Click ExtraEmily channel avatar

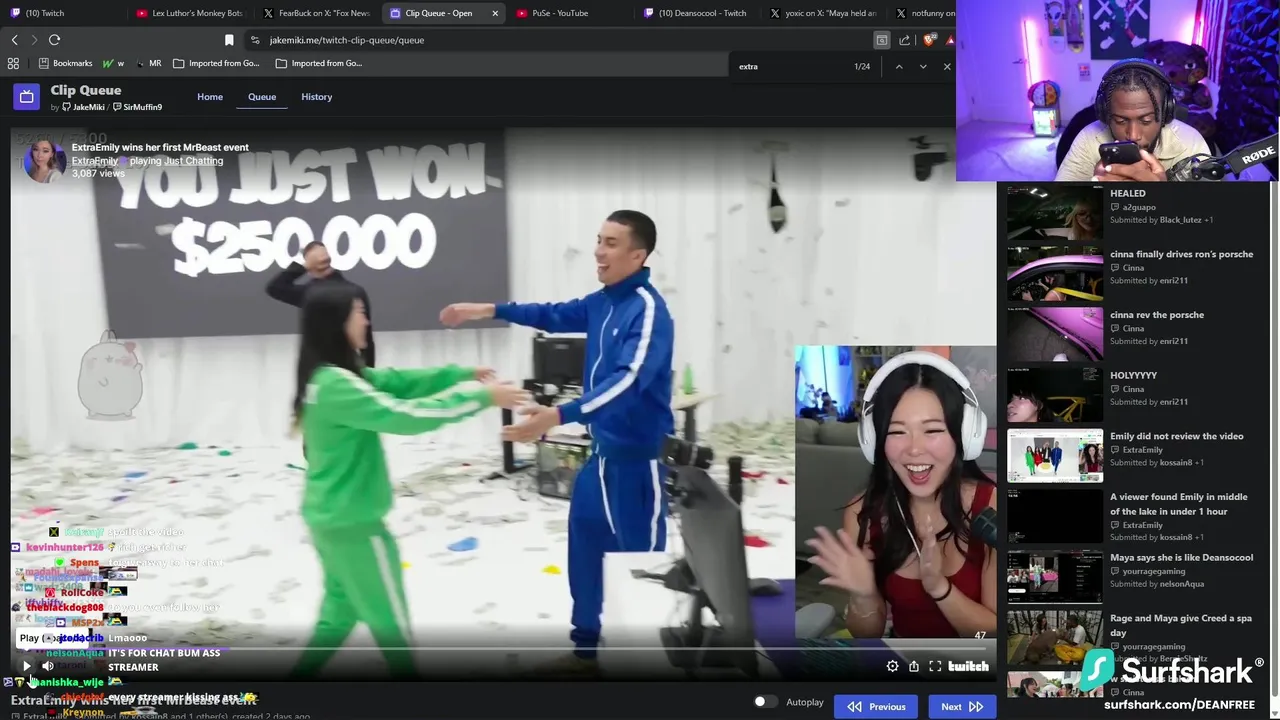click(x=44, y=160)
